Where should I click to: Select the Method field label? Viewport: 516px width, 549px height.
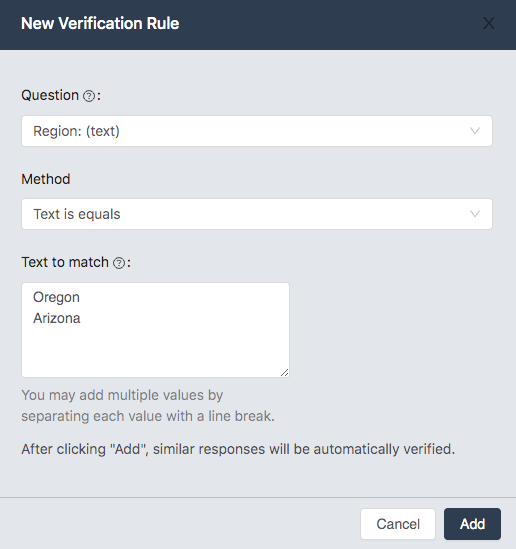pyautogui.click(x=46, y=179)
